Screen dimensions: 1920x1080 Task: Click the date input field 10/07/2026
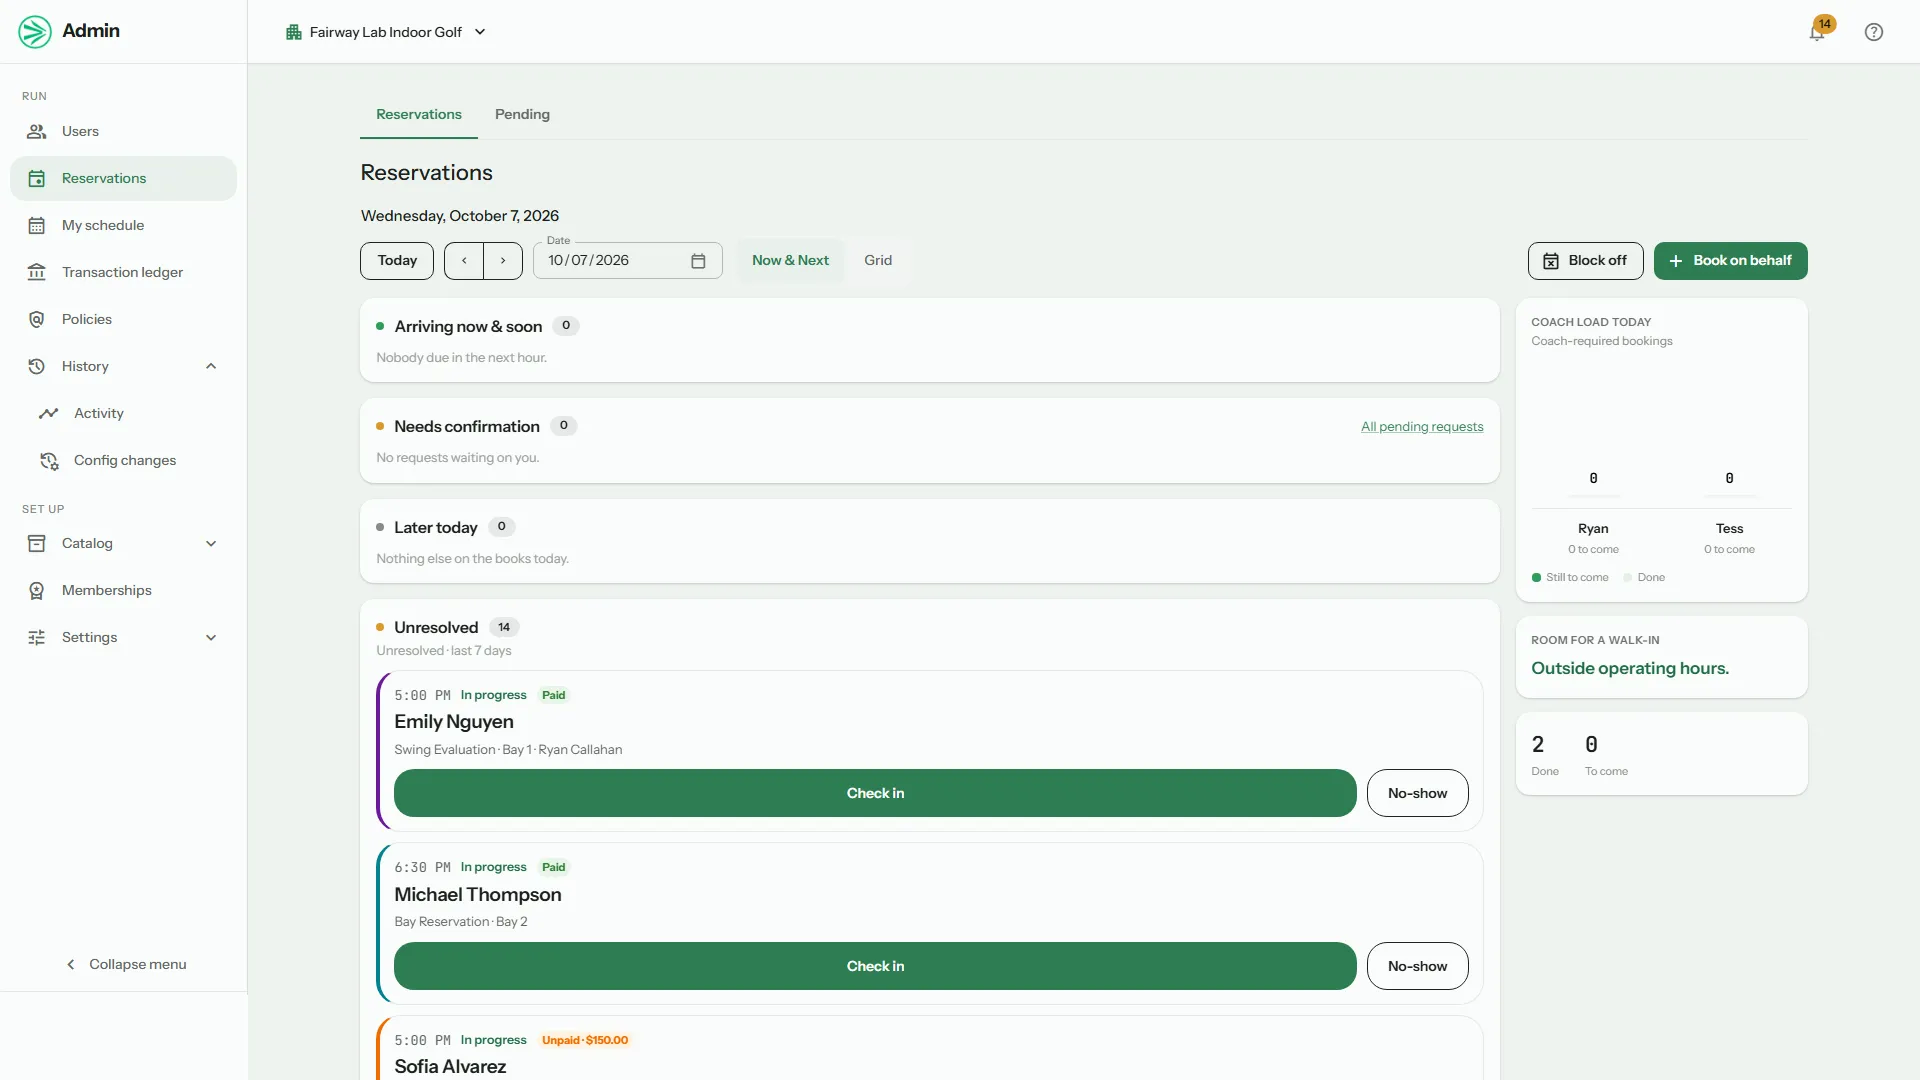(x=627, y=261)
